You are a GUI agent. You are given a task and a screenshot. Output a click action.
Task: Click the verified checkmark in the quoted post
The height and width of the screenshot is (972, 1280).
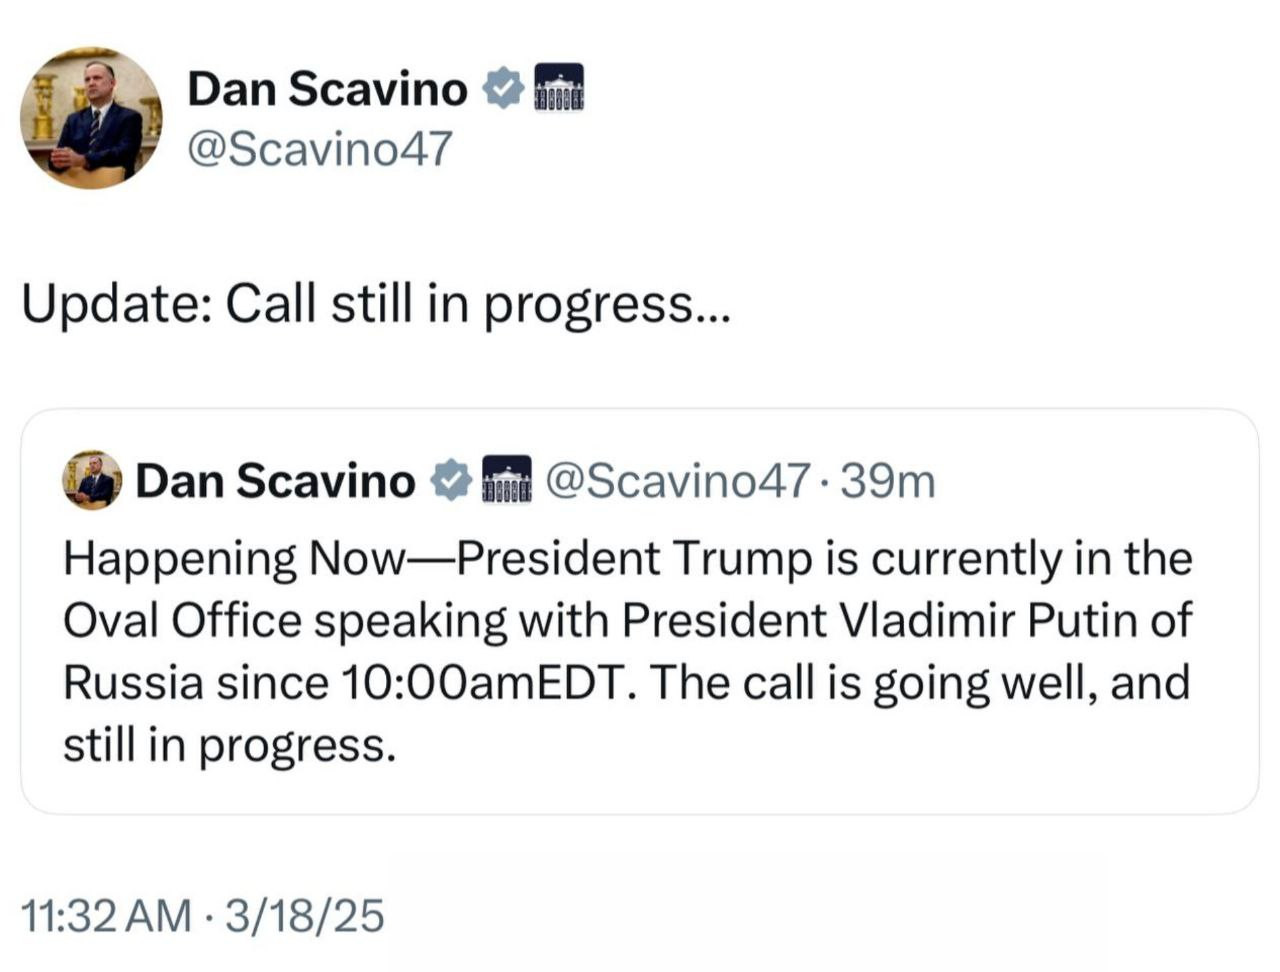click(x=451, y=481)
